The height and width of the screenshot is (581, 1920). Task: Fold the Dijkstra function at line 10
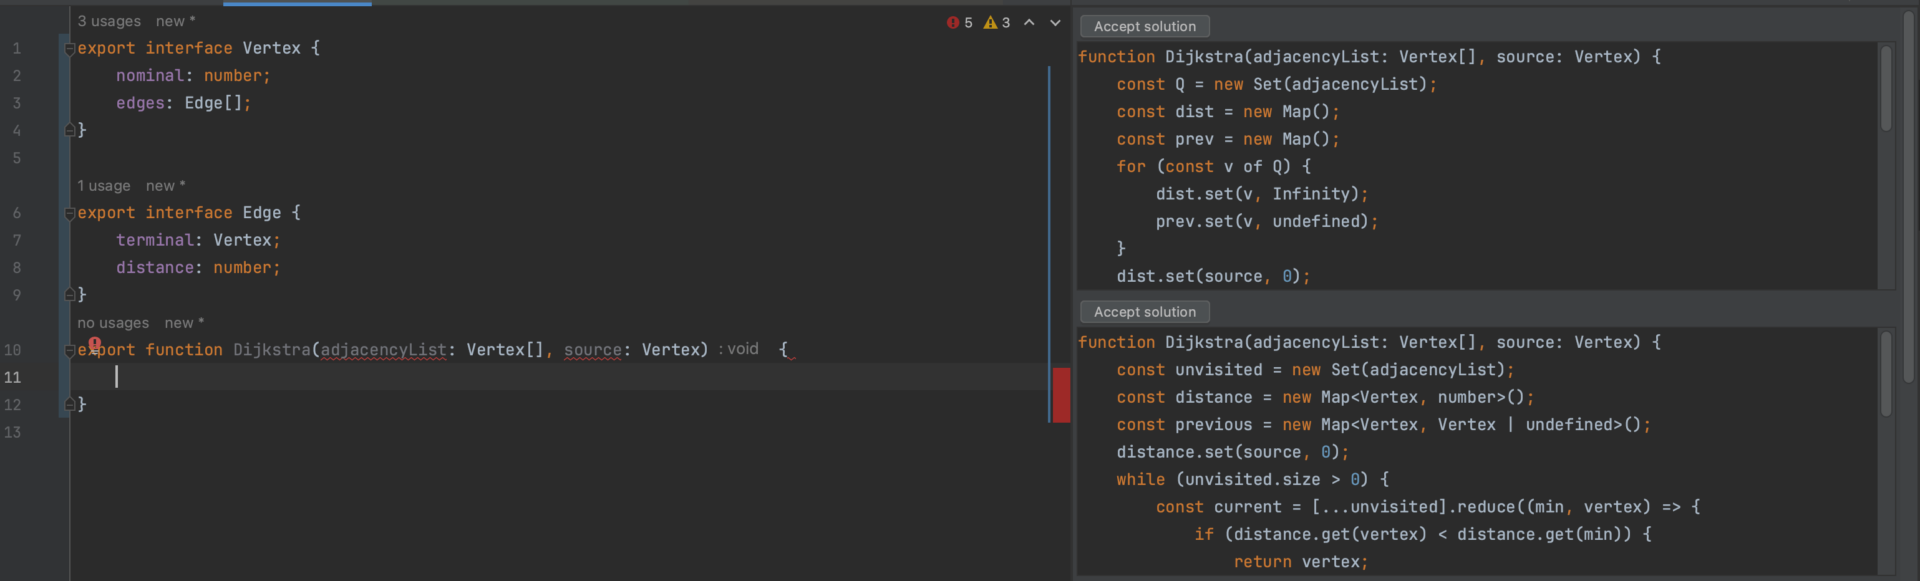(70, 351)
